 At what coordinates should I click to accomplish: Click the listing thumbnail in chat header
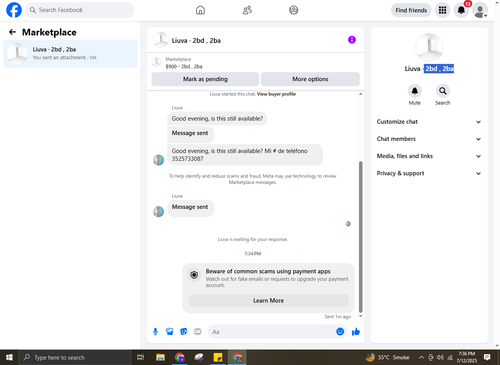(x=161, y=40)
